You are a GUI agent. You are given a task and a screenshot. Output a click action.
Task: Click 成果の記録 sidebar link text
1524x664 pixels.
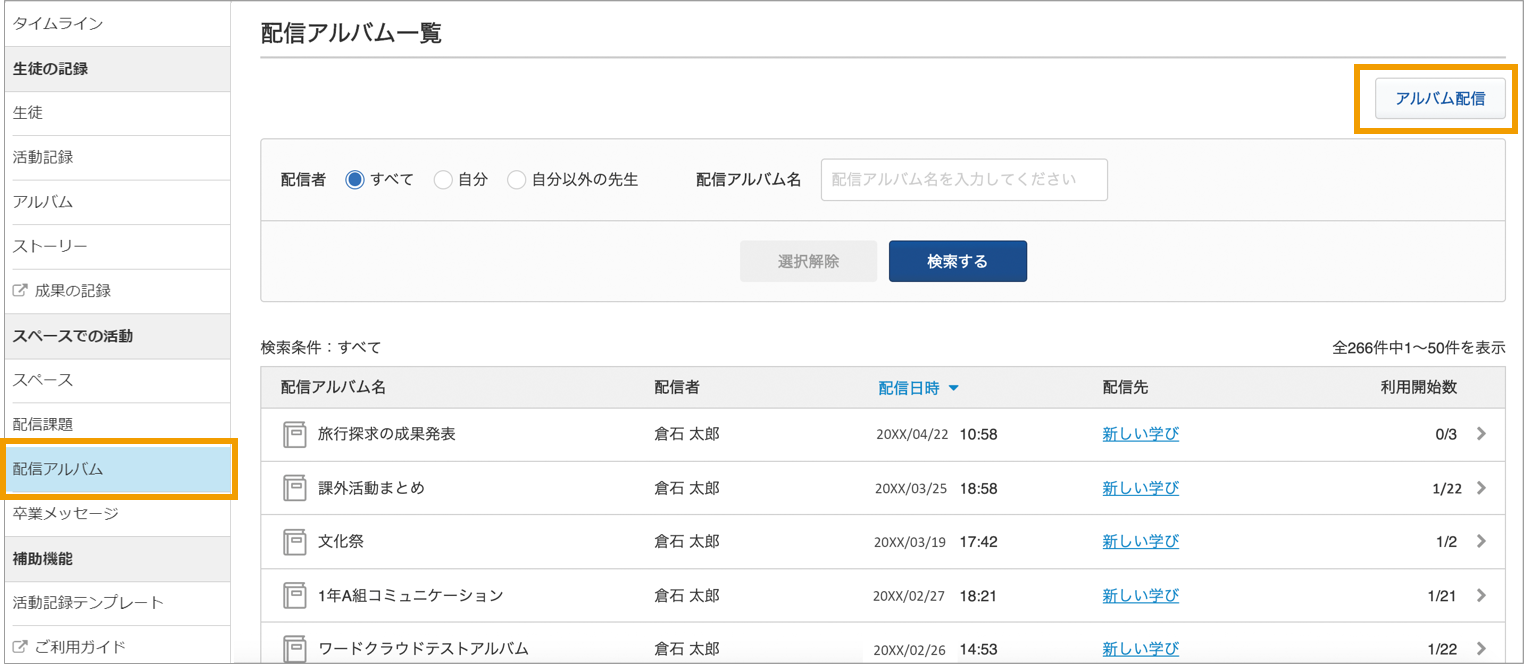pos(73,291)
